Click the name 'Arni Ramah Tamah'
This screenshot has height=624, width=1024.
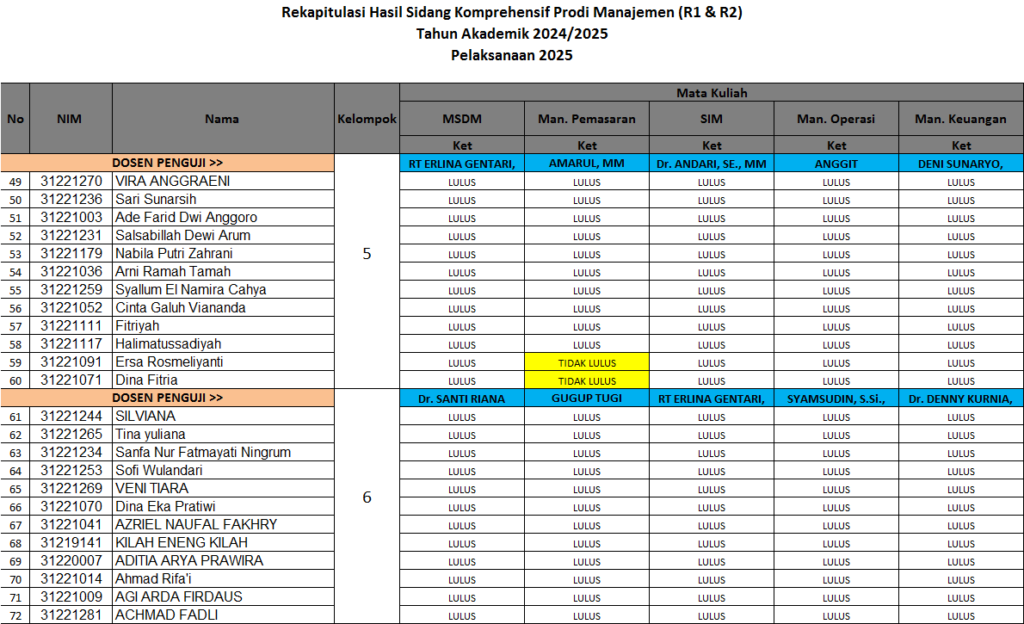click(x=173, y=272)
